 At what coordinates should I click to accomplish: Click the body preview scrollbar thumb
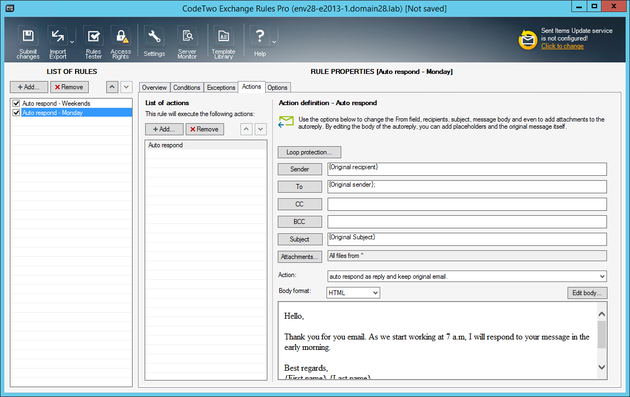[x=601, y=335]
